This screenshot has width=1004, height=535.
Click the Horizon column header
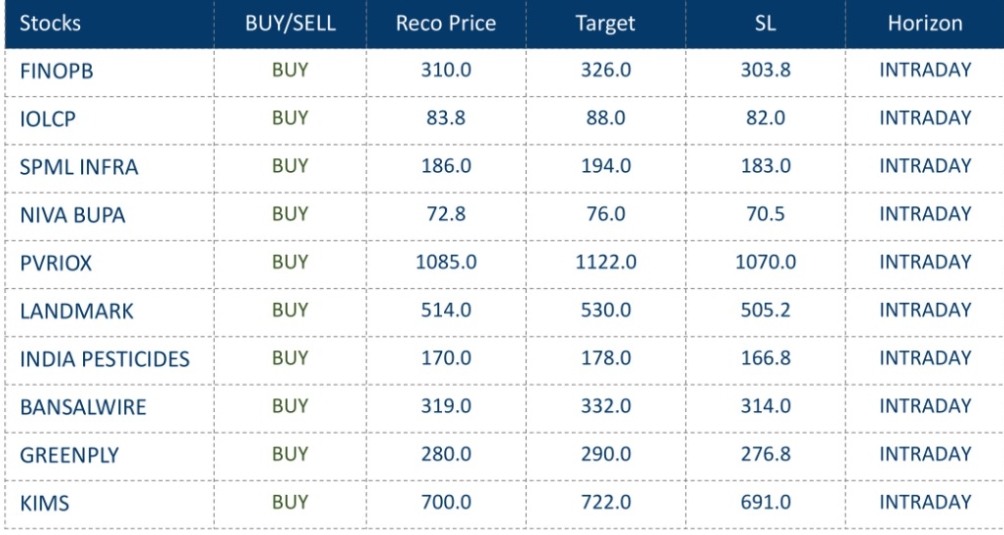(925, 23)
